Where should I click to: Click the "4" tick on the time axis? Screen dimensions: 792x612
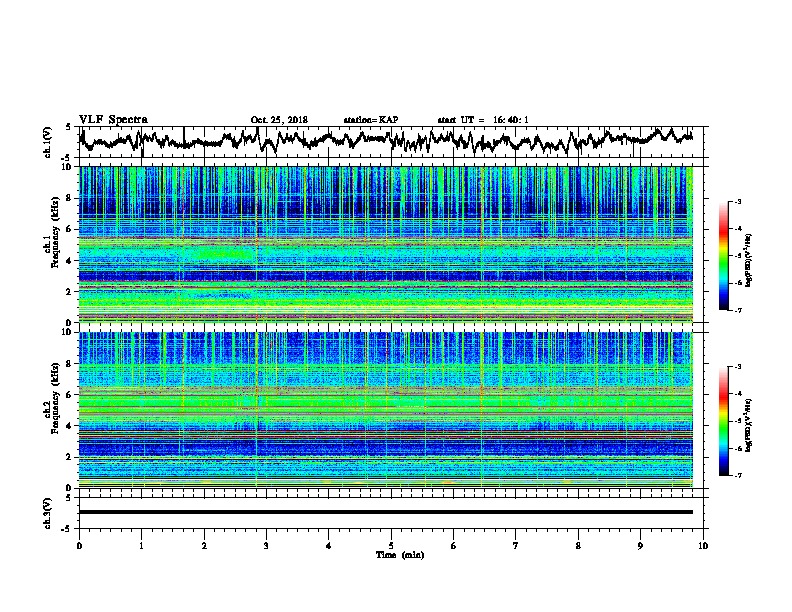[x=329, y=546]
